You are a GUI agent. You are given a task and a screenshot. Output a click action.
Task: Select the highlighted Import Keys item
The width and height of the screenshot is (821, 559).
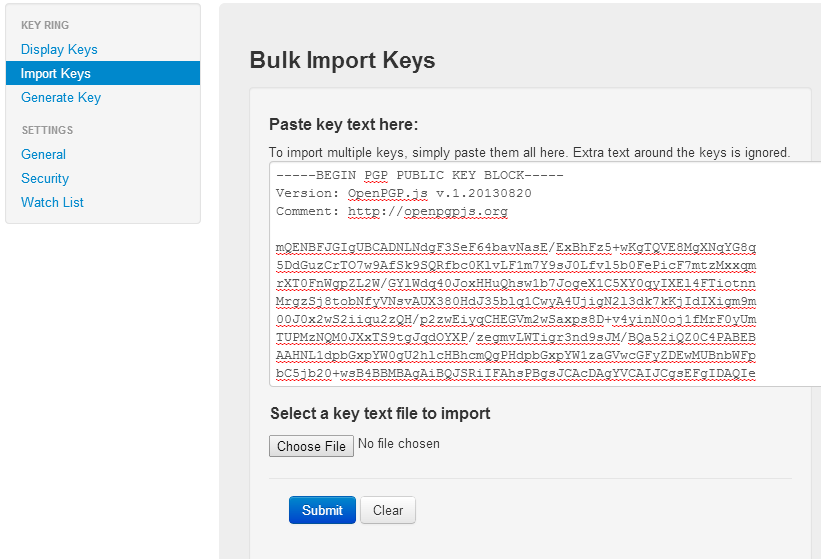[56, 73]
